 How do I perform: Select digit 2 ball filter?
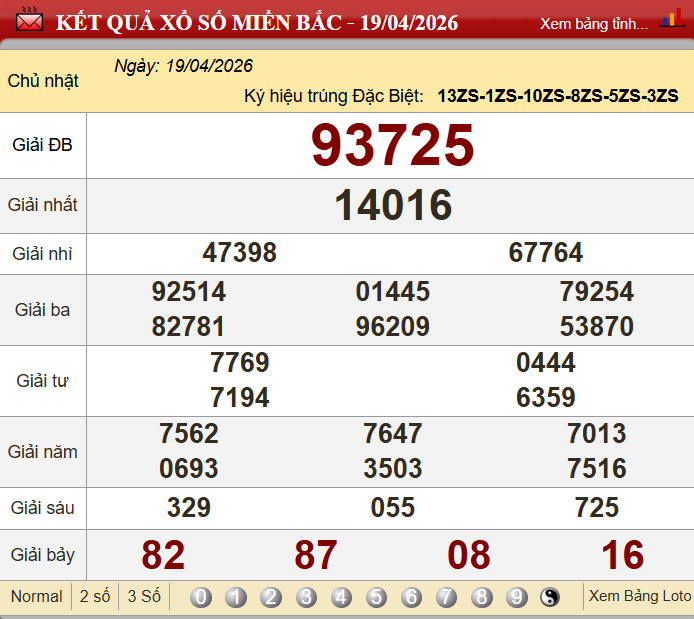(271, 597)
